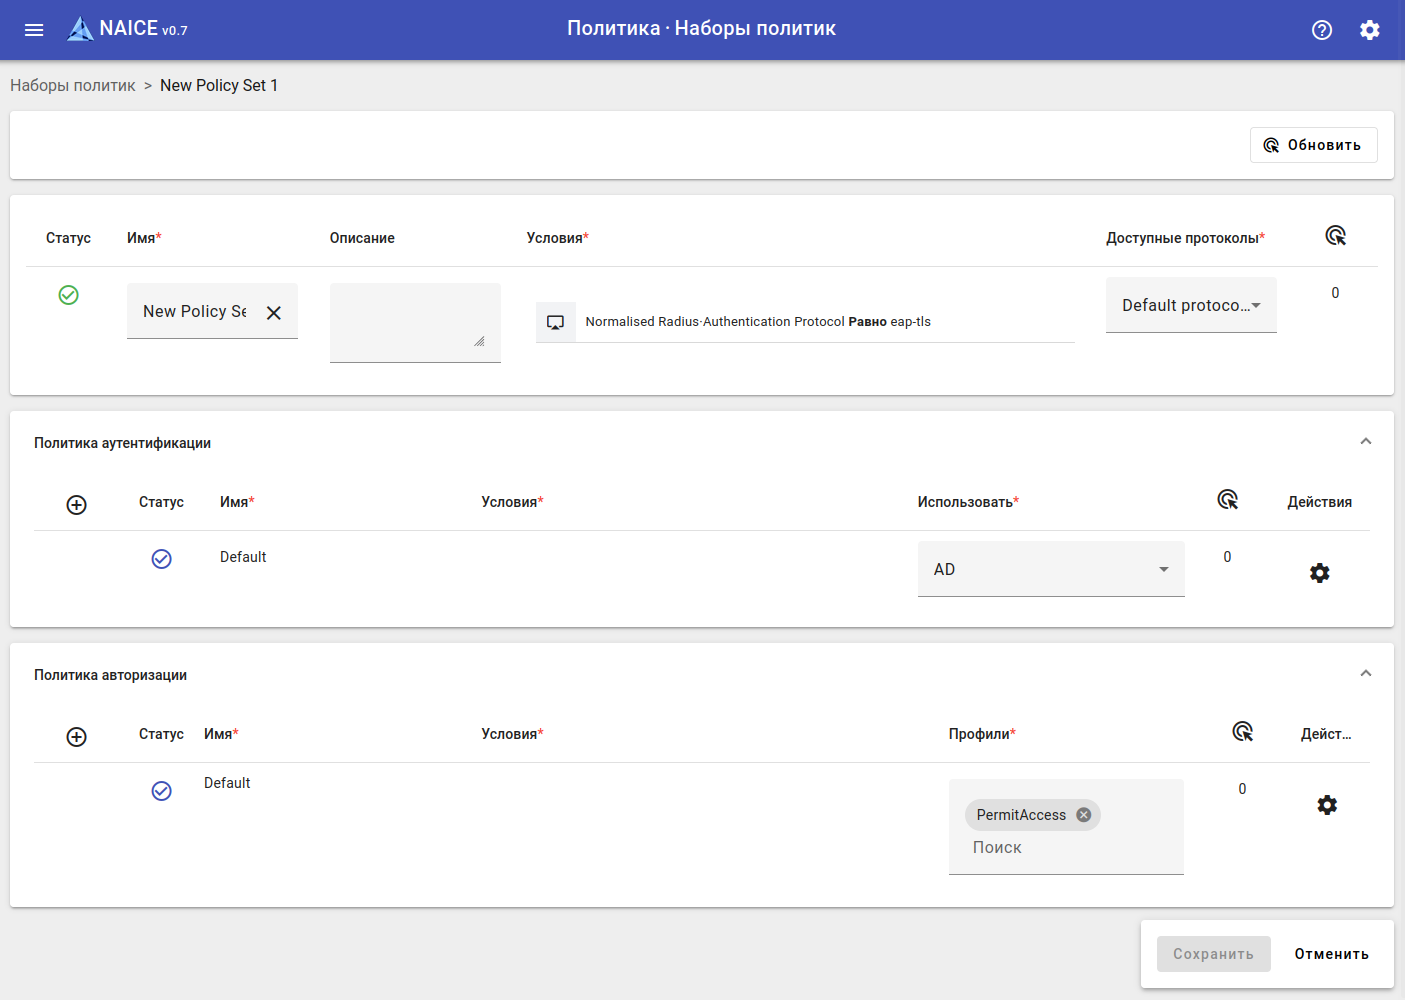This screenshot has width=1405, height=1000.
Task: Collapse the Политика аутентификации section
Action: [x=1366, y=442]
